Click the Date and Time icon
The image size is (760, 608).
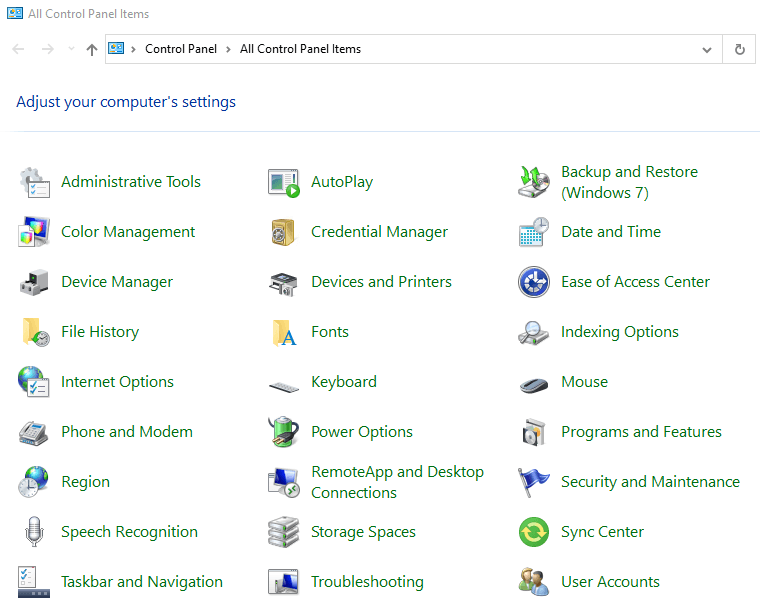pyautogui.click(x=534, y=232)
